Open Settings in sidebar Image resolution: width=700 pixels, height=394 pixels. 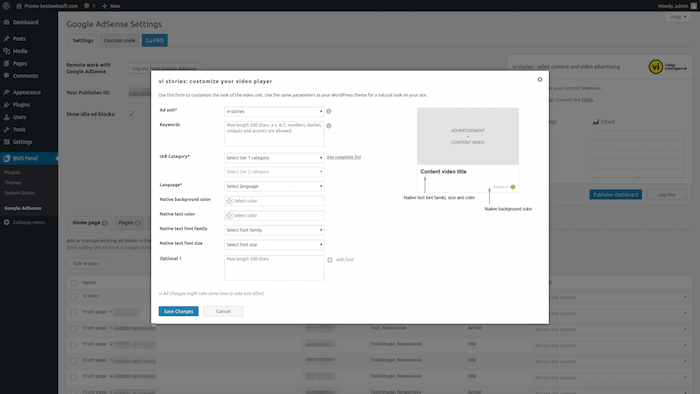[22, 142]
